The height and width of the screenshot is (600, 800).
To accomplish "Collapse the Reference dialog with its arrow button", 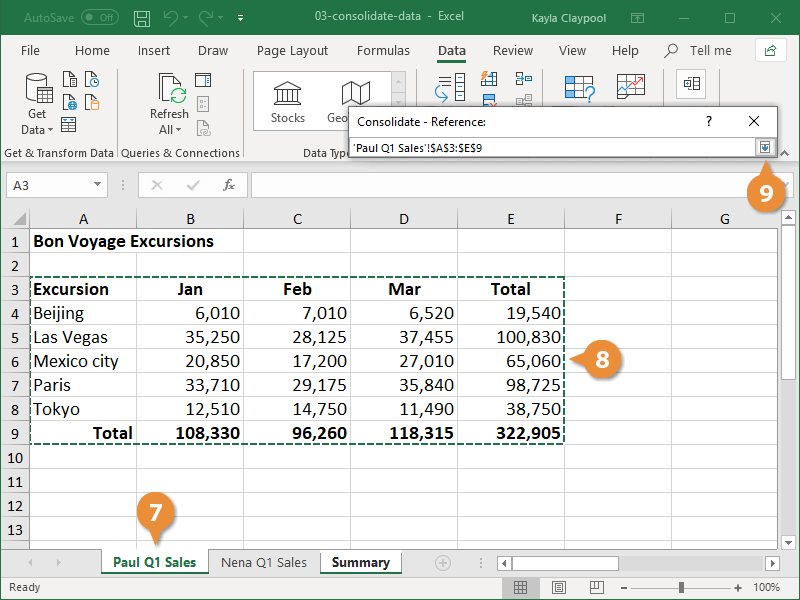I will pyautogui.click(x=765, y=147).
